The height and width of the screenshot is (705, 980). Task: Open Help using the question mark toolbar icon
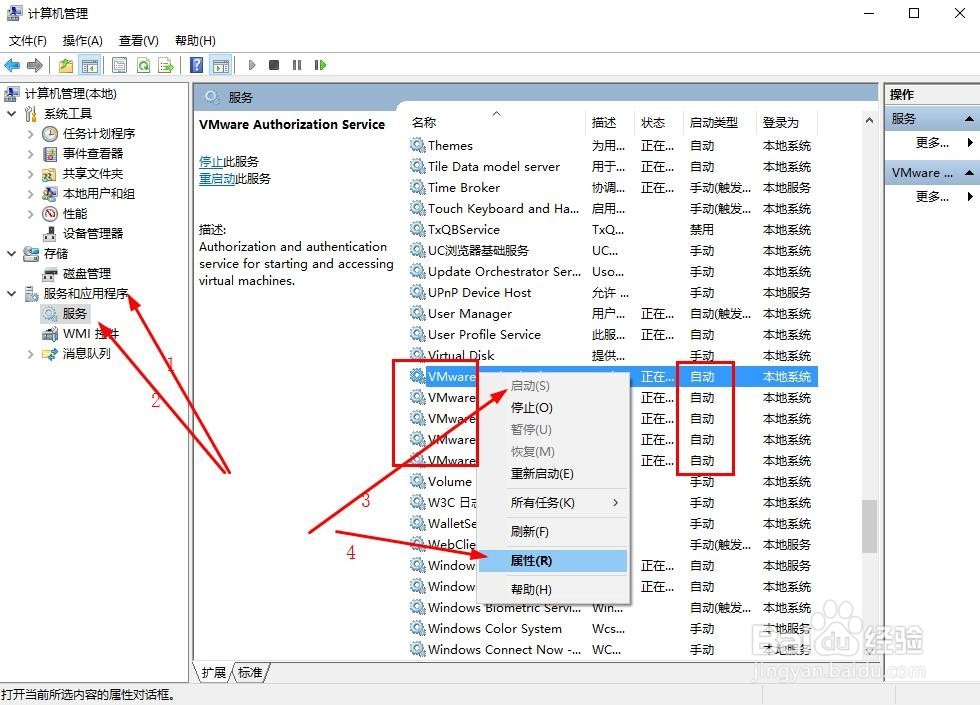coord(198,65)
